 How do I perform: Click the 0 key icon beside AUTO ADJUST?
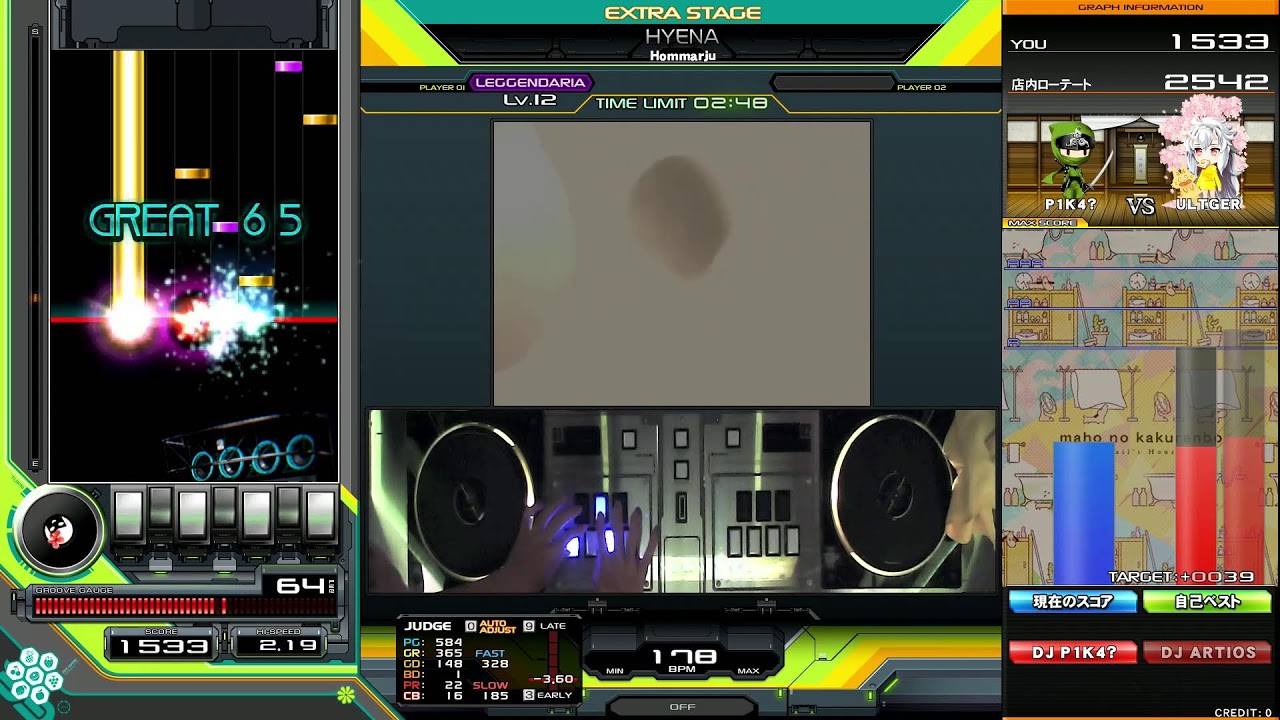click(x=471, y=627)
